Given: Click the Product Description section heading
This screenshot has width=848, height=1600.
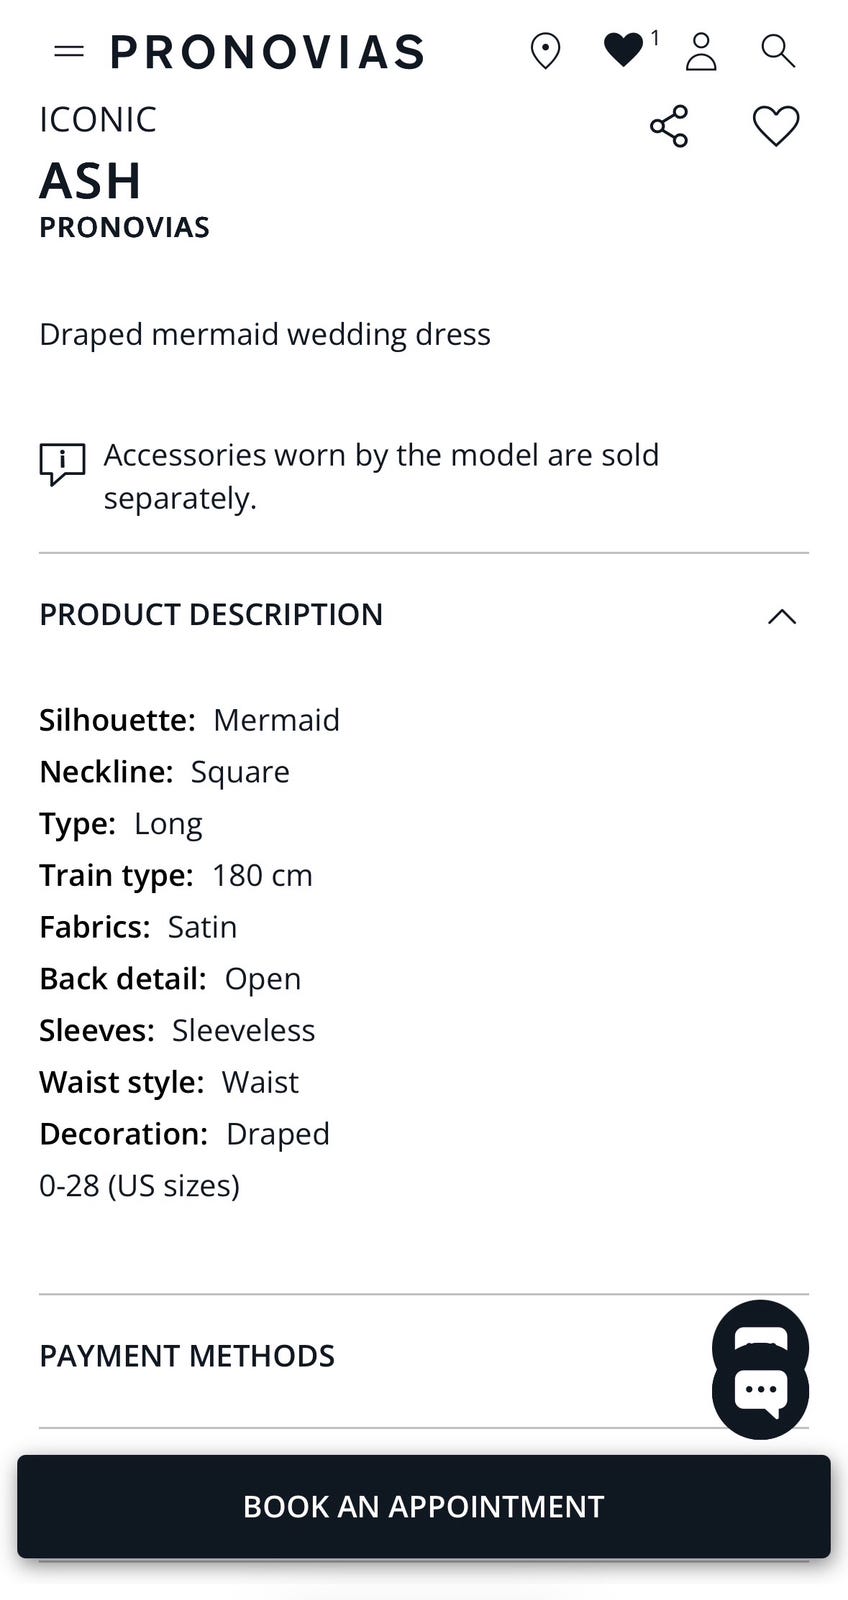Looking at the screenshot, I should pyautogui.click(x=211, y=614).
